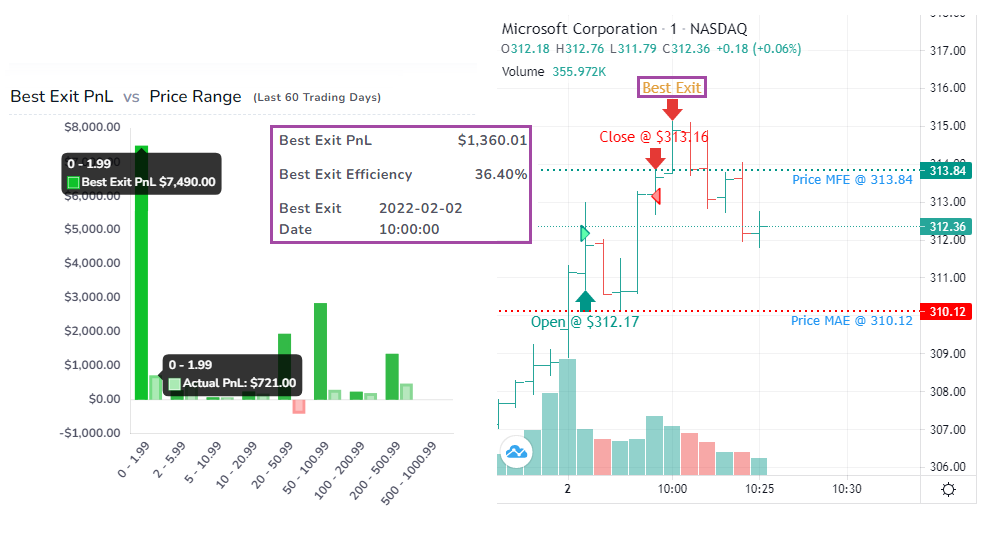The image size is (999, 537).
Task: Click the red Best Exit down arrow
Action: coord(672,110)
